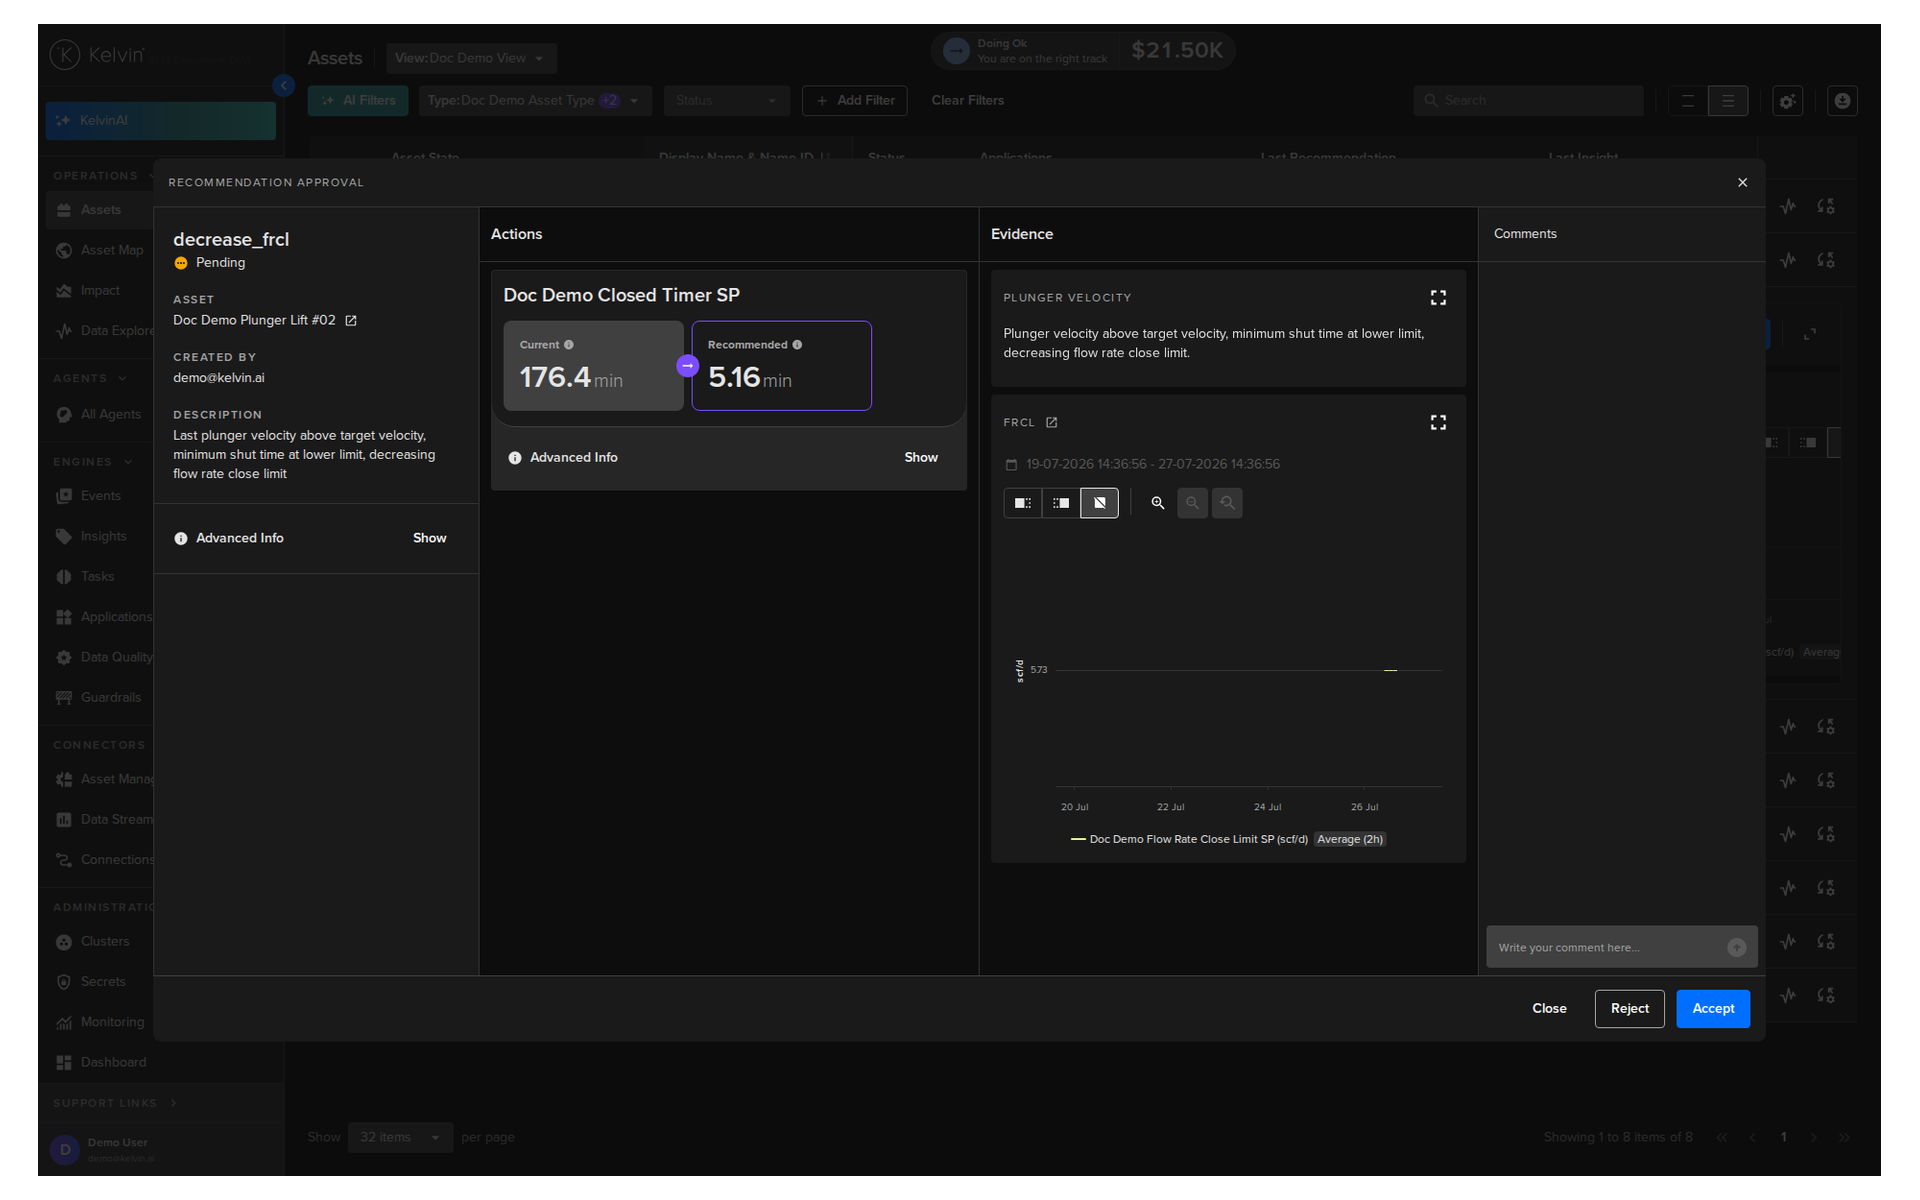Select the second chart layout toggle
Viewport: 1920px width, 1200px height.
pos(1061,503)
